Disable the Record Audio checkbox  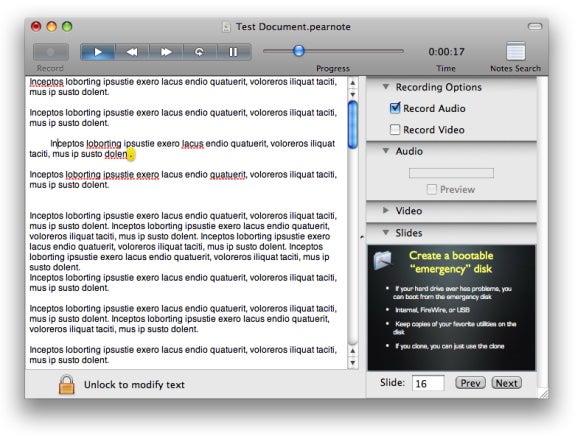click(395, 108)
